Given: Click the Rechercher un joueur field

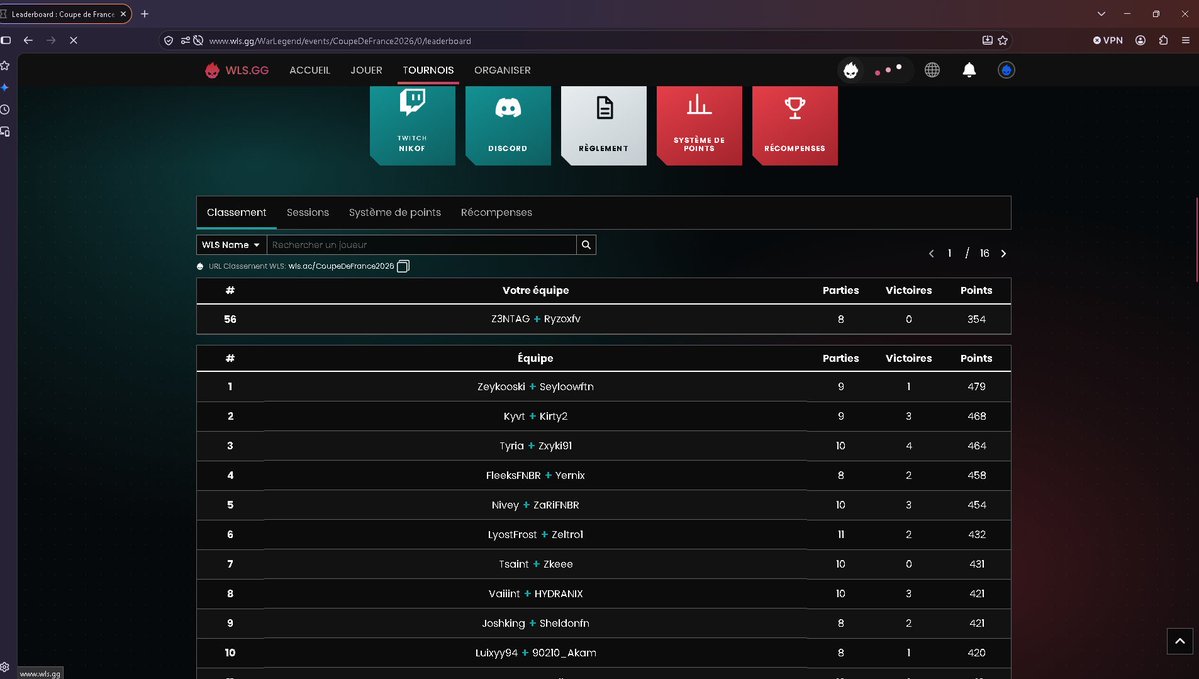Looking at the screenshot, I should (421, 245).
